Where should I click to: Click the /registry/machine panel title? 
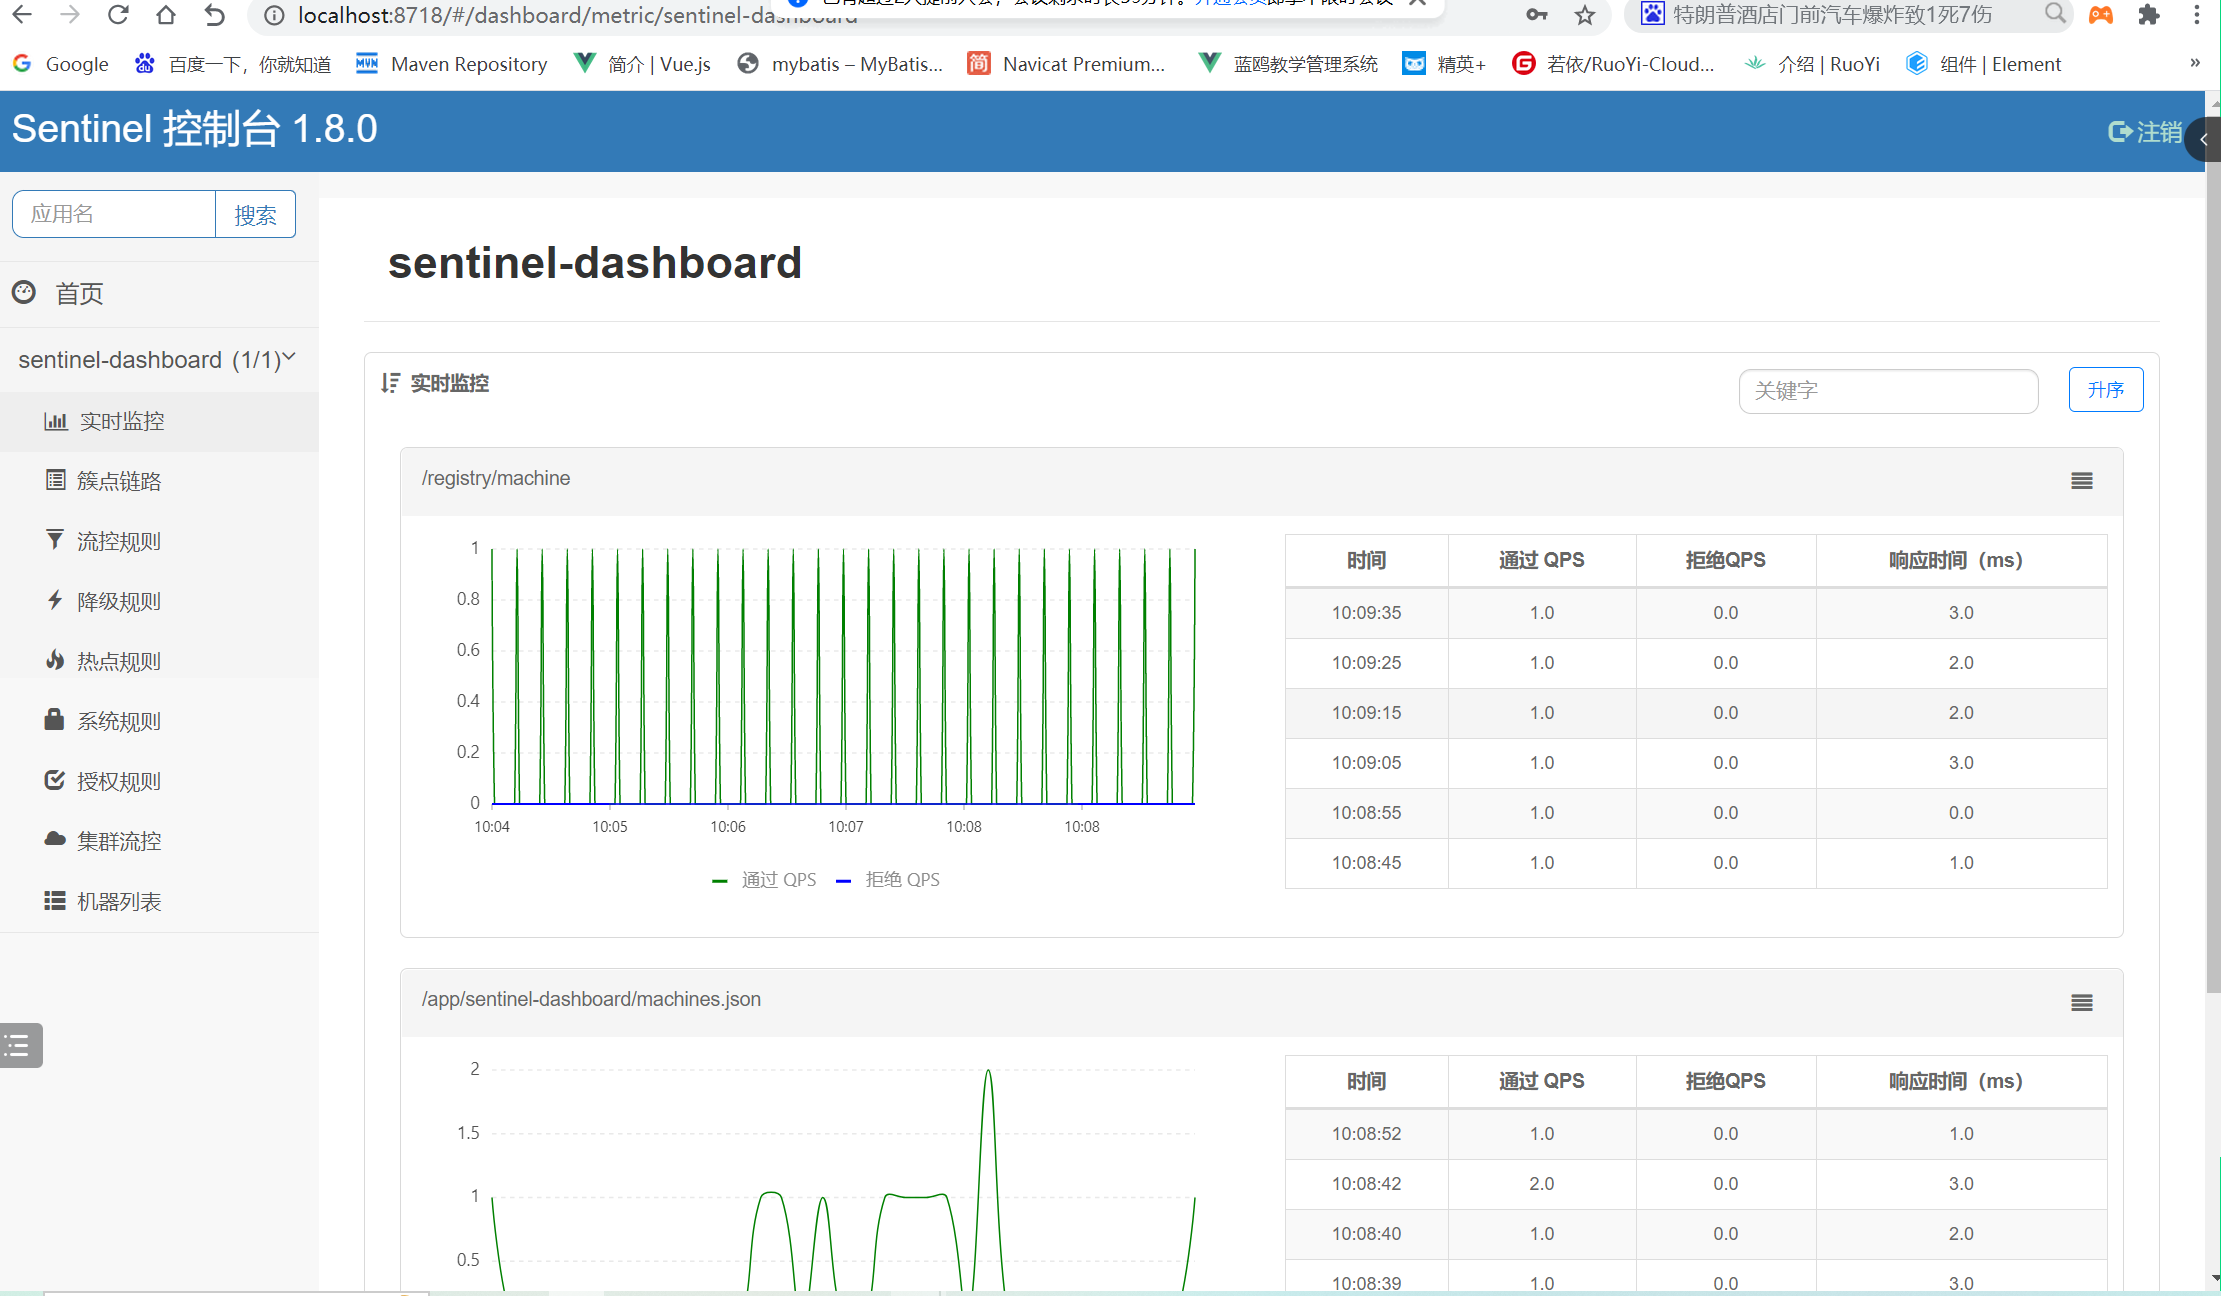coord(496,479)
